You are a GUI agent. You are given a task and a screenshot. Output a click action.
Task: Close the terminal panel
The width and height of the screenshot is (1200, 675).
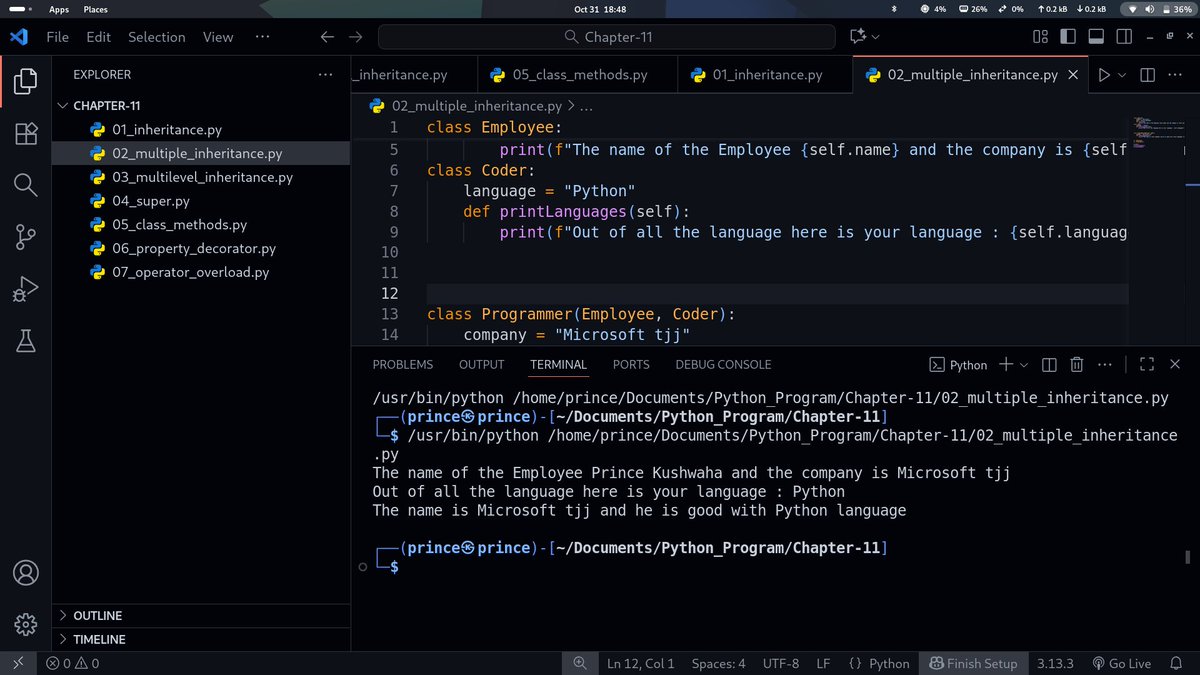pyautogui.click(x=1175, y=365)
